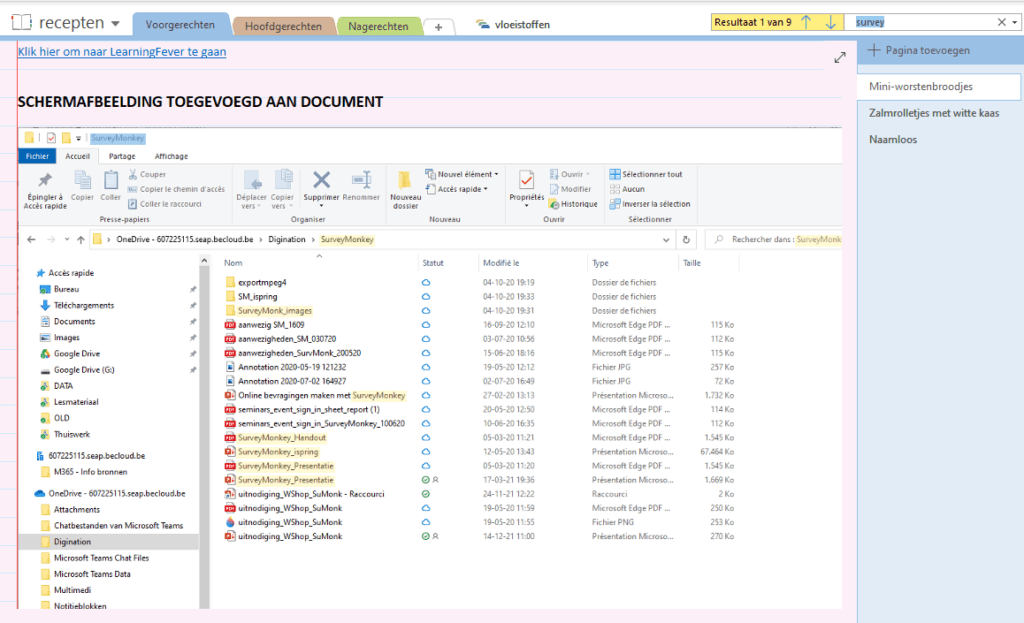The width and height of the screenshot is (1024, 623).
Task: Click Épingler à Accès rapide pin icon
Action: click(45, 180)
